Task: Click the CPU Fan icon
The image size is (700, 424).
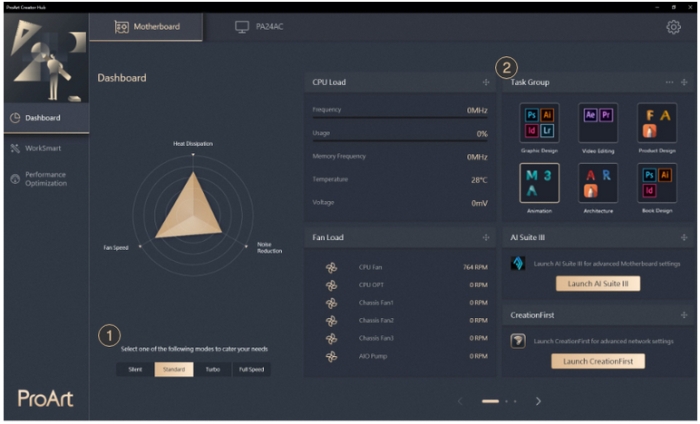Action: point(331,268)
